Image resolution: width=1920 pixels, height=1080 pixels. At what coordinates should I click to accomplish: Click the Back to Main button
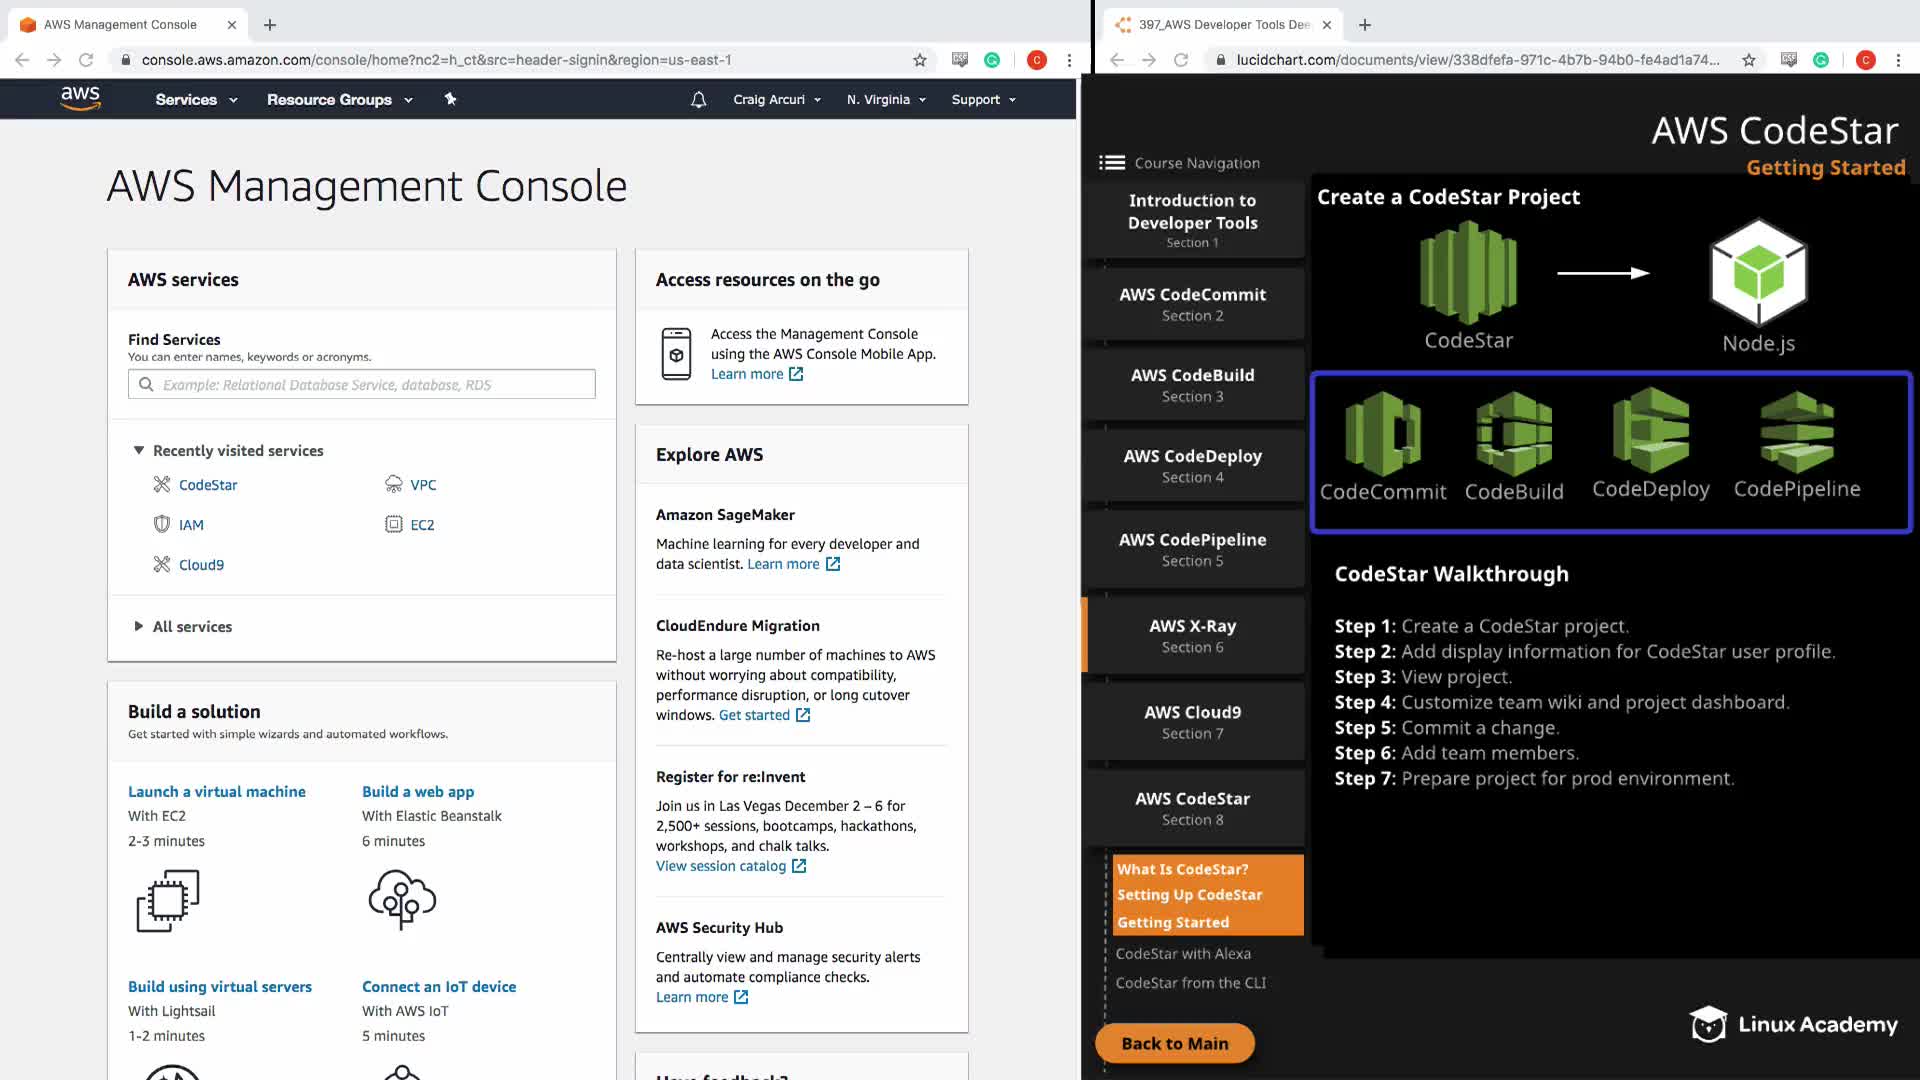[x=1174, y=1043]
